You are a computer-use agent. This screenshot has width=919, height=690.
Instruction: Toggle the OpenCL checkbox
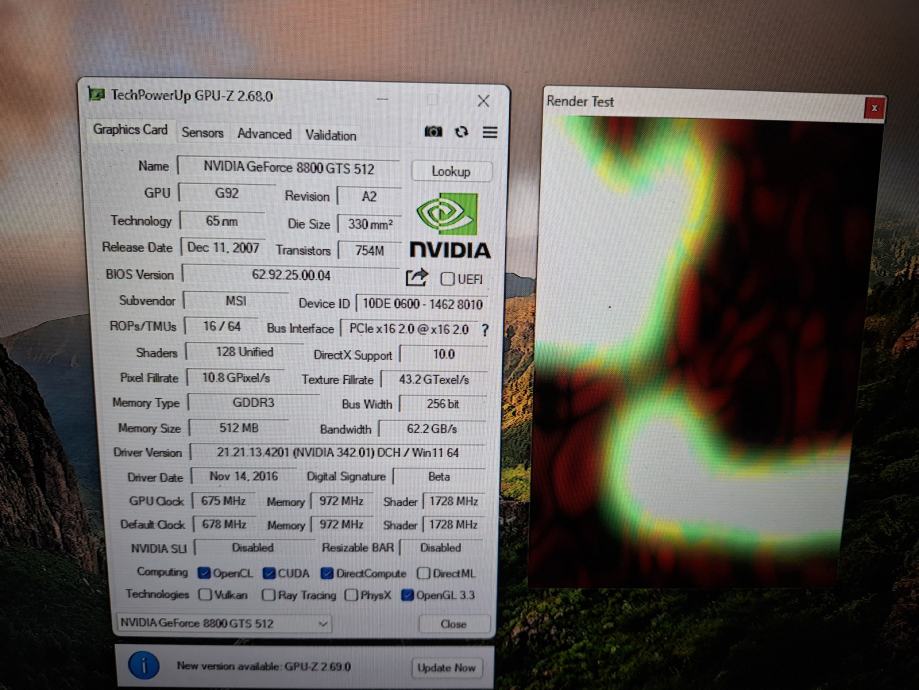coord(204,573)
